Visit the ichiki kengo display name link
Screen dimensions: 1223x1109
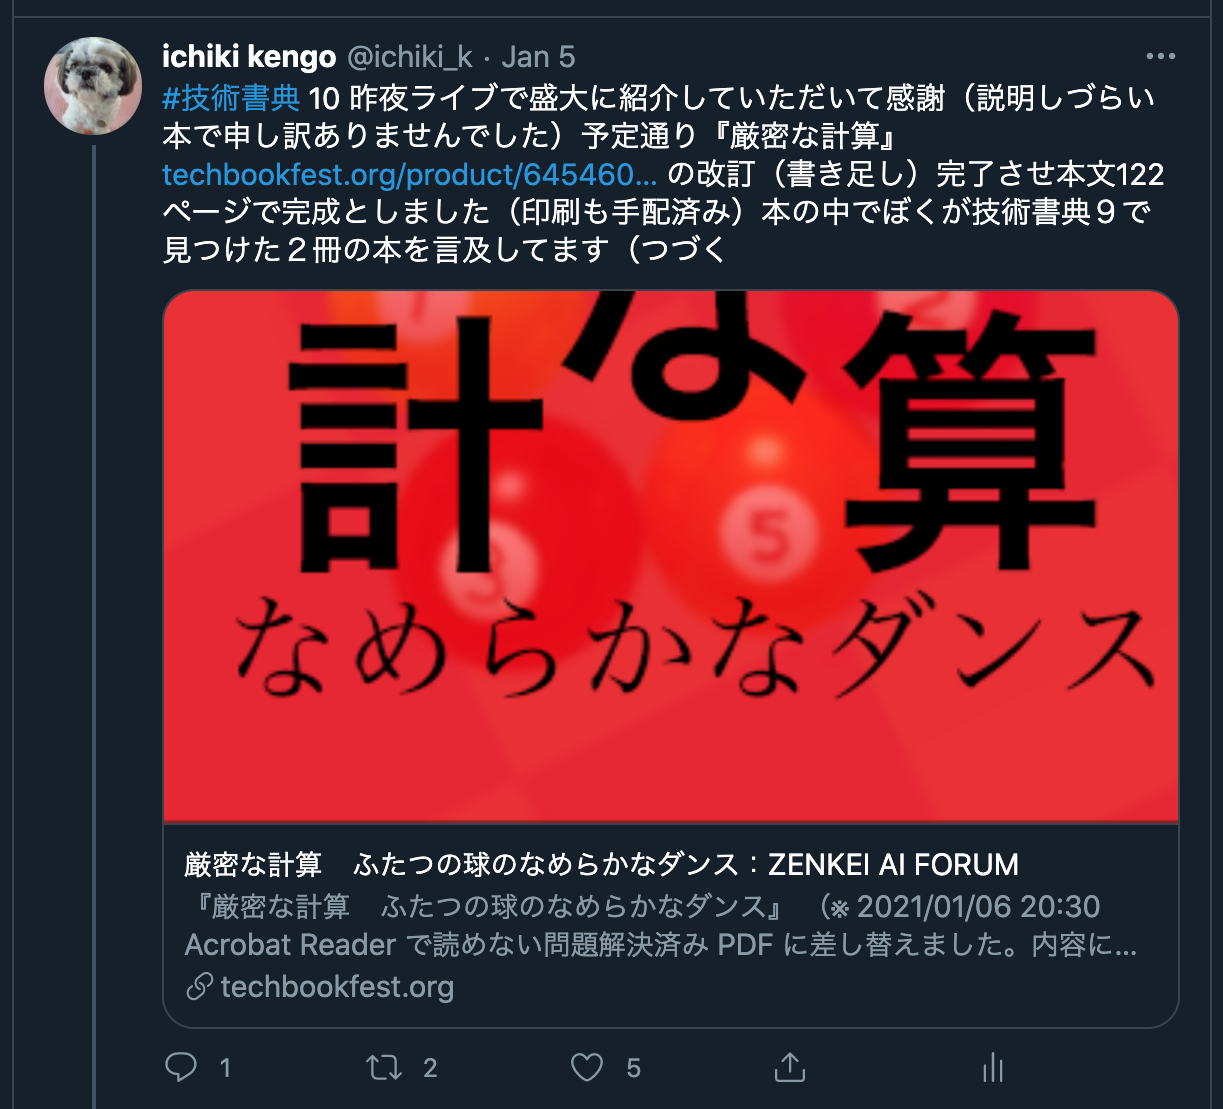(x=249, y=57)
